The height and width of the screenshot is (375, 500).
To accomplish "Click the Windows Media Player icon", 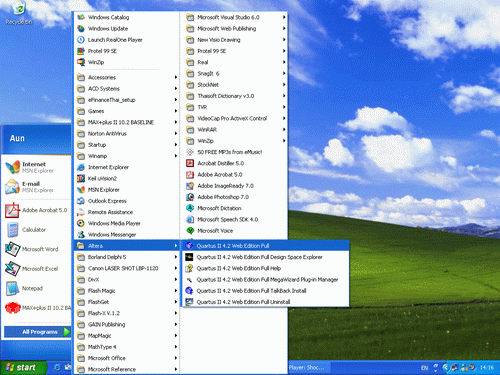I will tap(81, 223).
